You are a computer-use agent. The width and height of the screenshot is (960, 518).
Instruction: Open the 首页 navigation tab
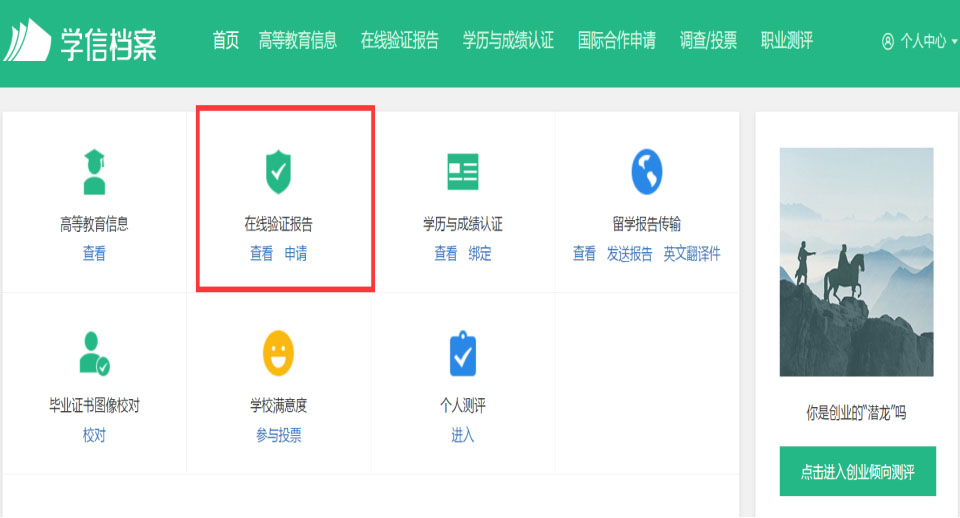coord(226,41)
